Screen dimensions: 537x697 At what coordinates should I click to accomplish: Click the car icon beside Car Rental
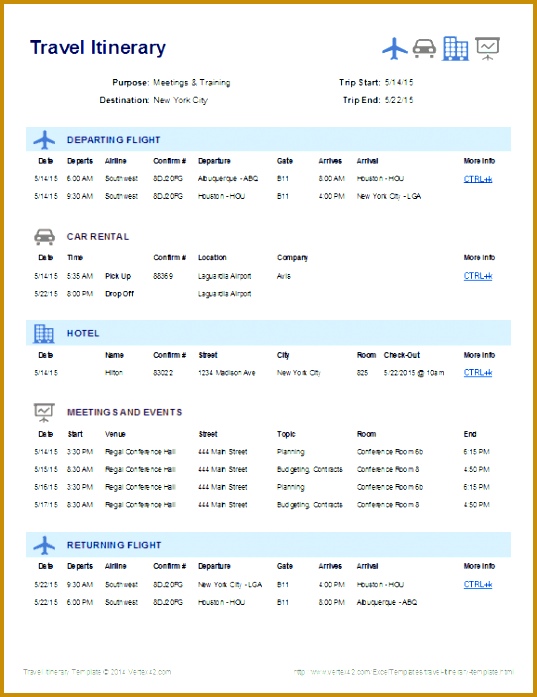tap(44, 237)
